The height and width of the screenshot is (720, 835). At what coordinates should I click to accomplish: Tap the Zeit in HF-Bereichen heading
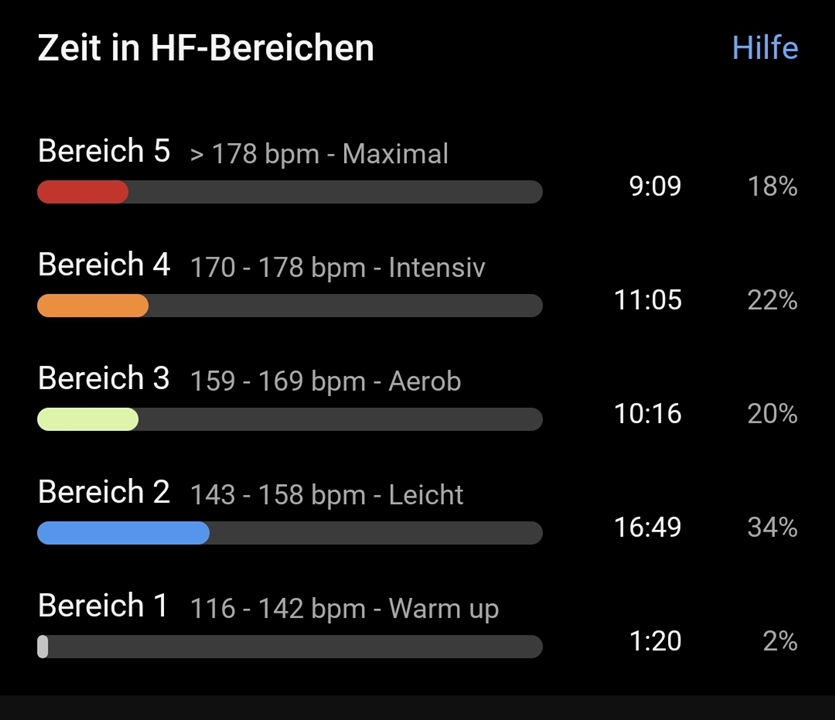pos(206,48)
